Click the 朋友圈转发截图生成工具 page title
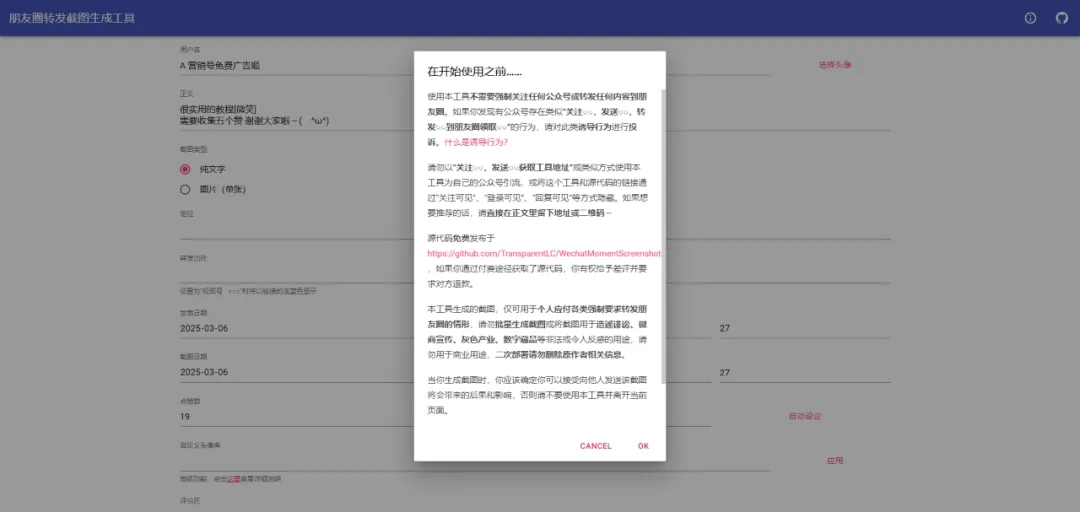1080x512 pixels. pos(72,18)
